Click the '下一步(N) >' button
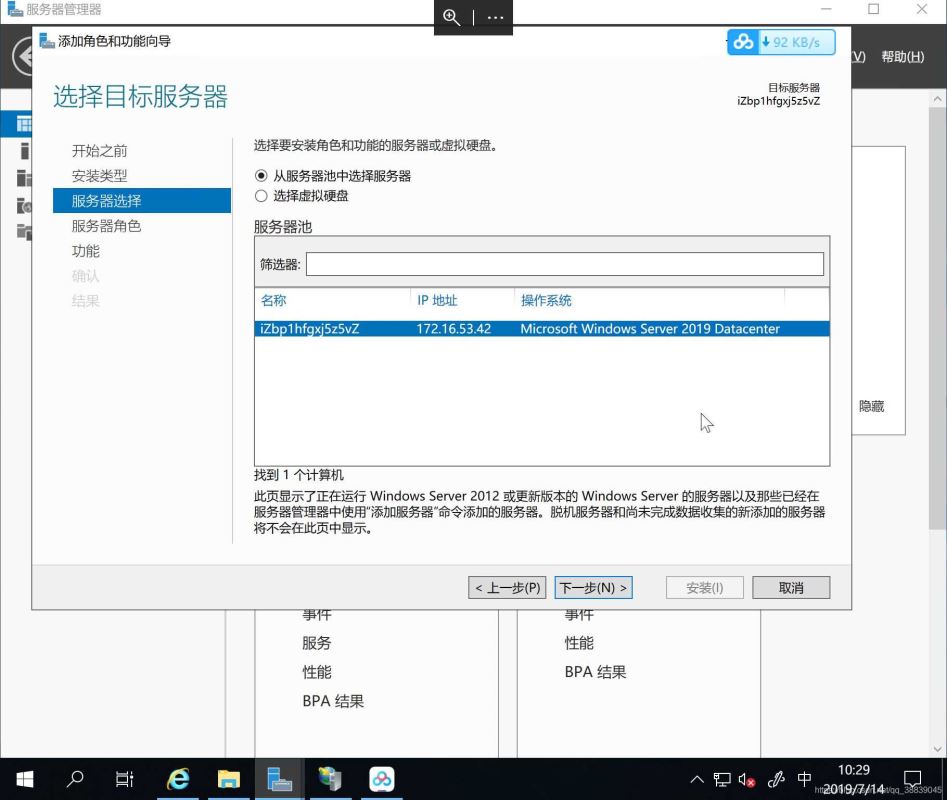The width and height of the screenshot is (947, 800). point(593,588)
